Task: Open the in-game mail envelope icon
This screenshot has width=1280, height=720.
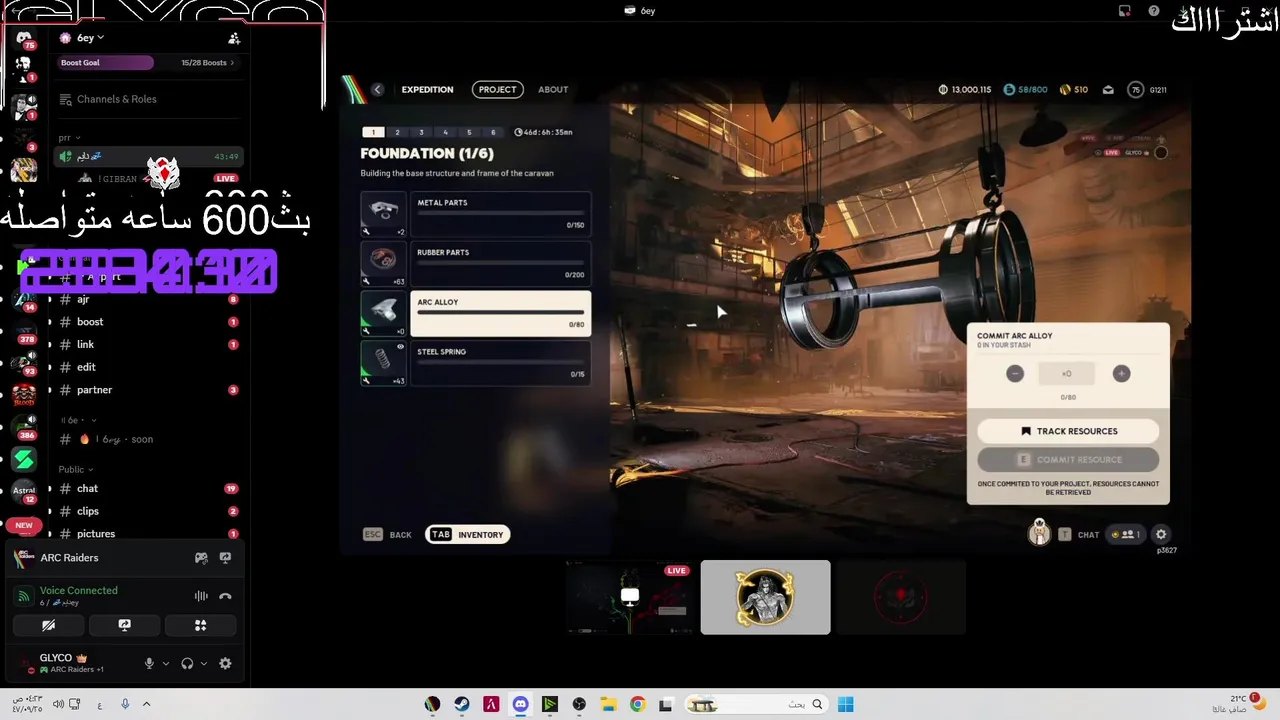Action: point(1108,90)
